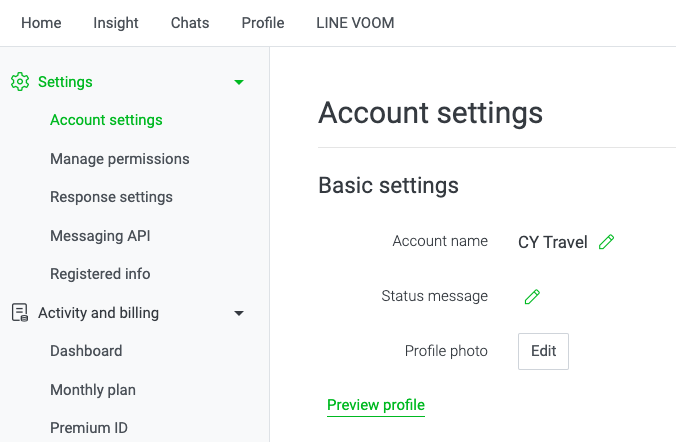The height and width of the screenshot is (442, 676).
Task: Open Manage permissions page
Action: coord(120,159)
